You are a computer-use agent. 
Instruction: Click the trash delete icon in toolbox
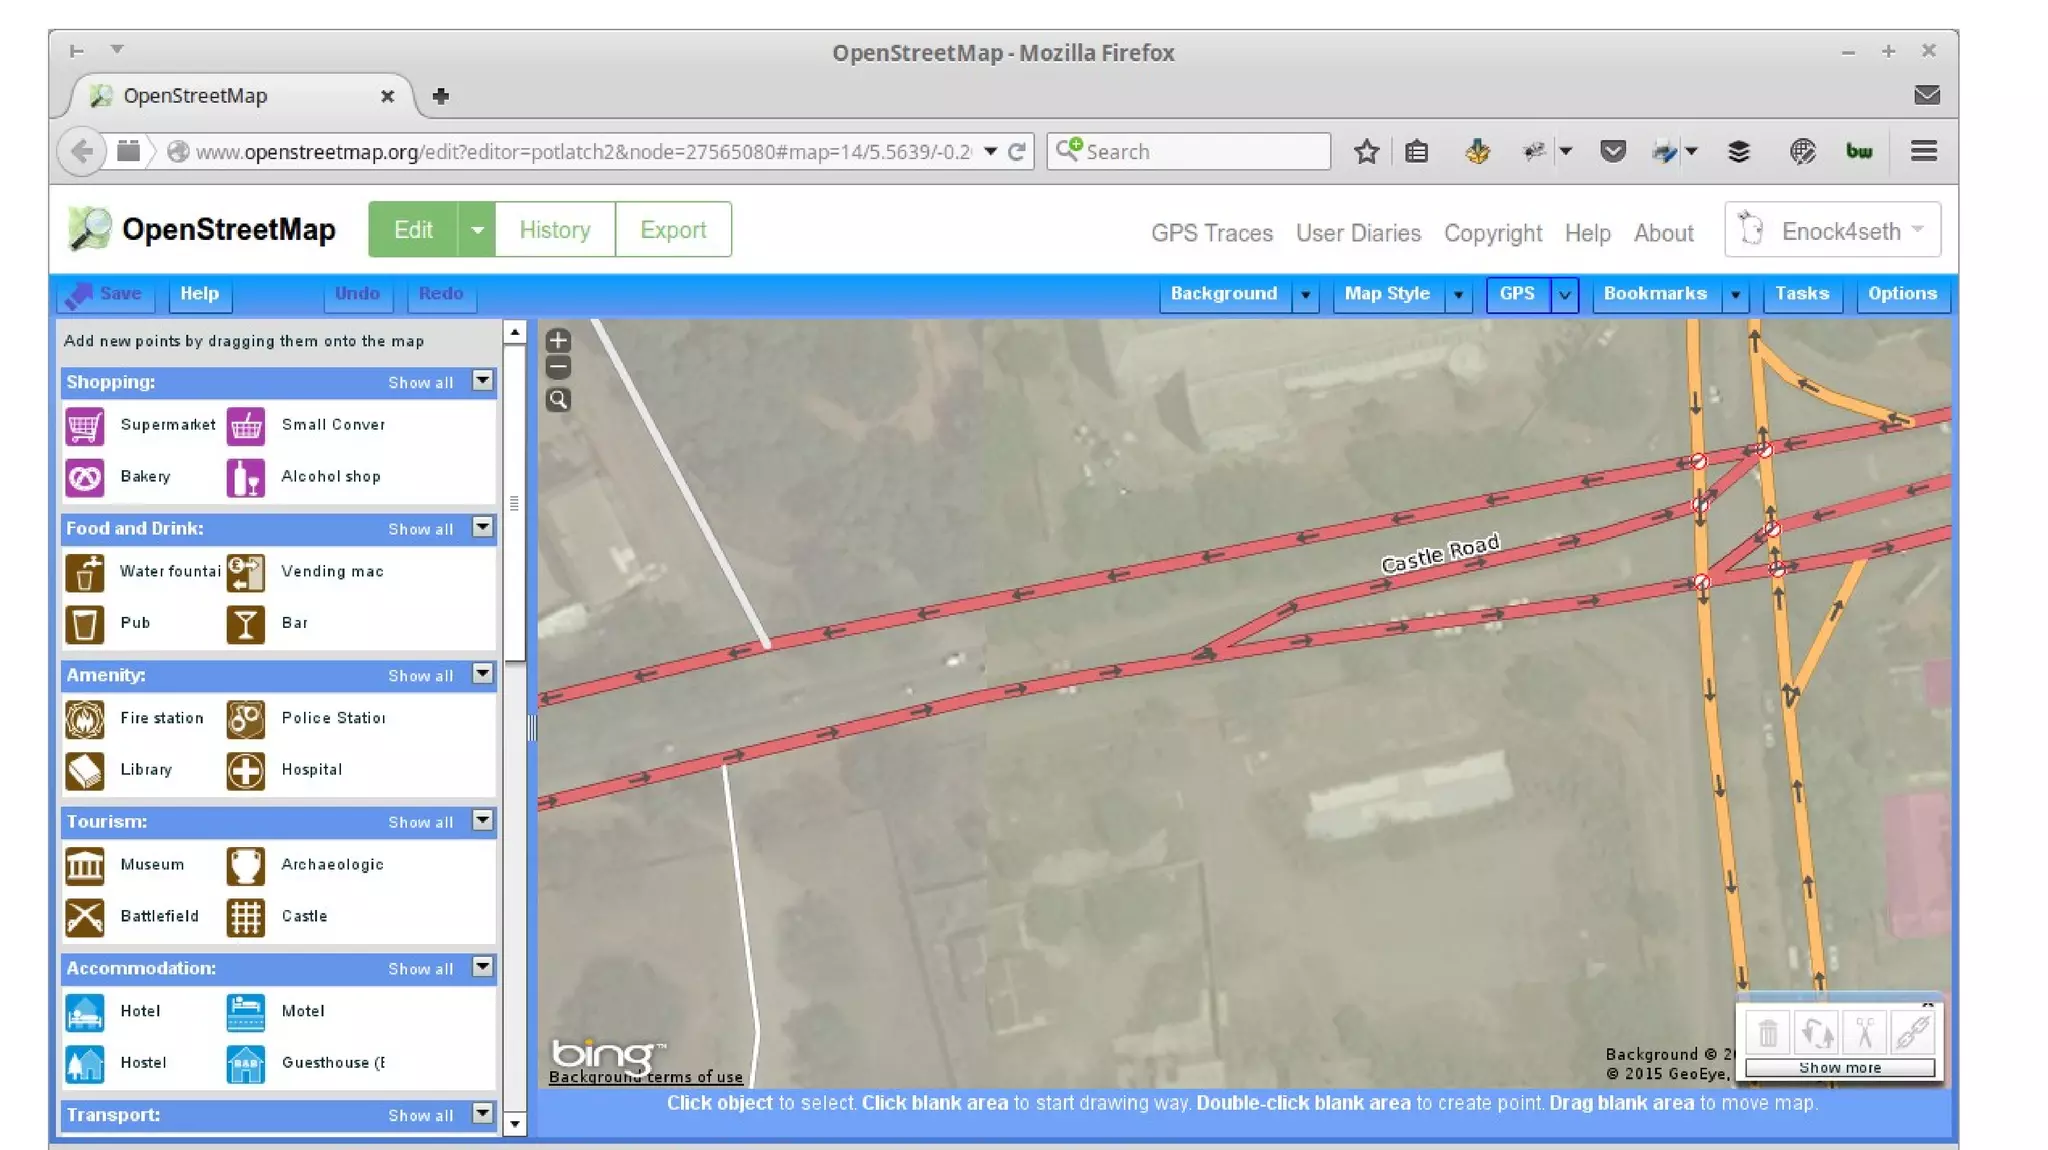(x=1768, y=1032)
